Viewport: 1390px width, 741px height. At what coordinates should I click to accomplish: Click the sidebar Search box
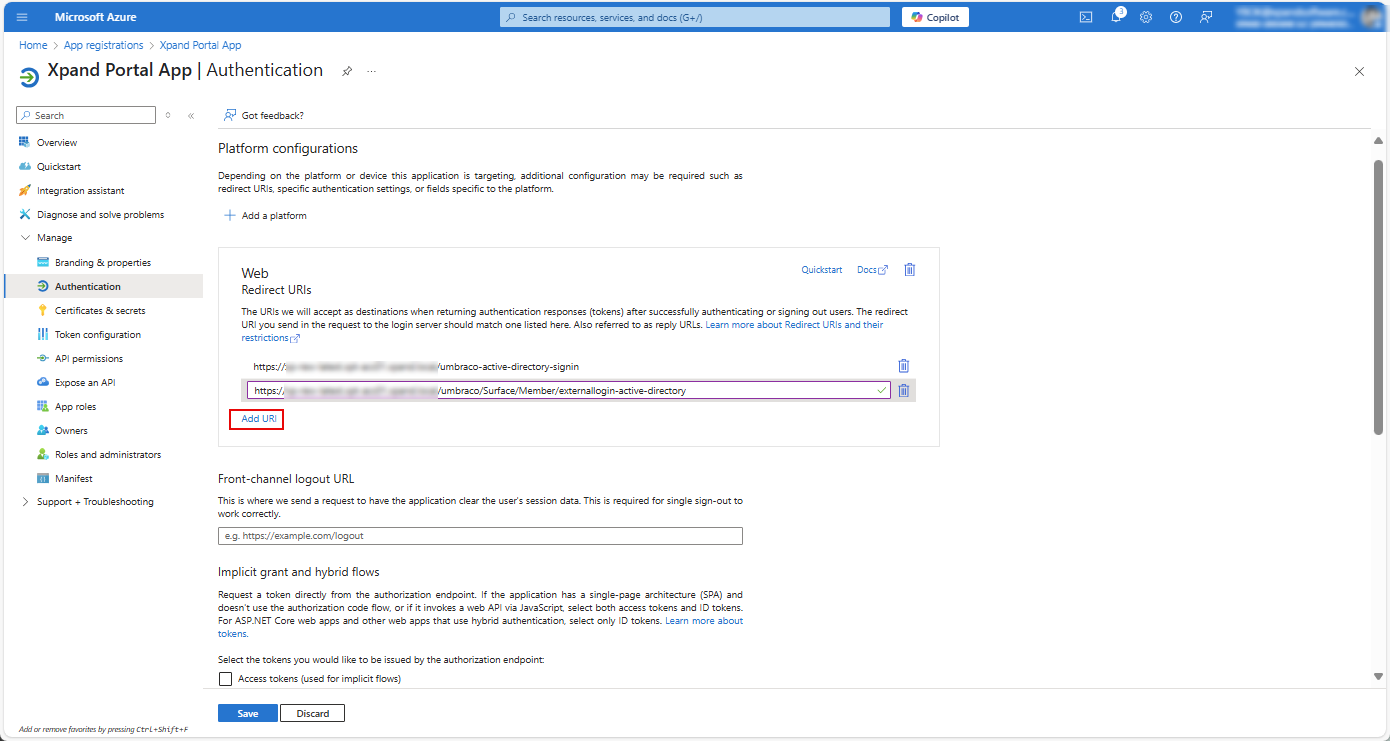pos(86,116)
